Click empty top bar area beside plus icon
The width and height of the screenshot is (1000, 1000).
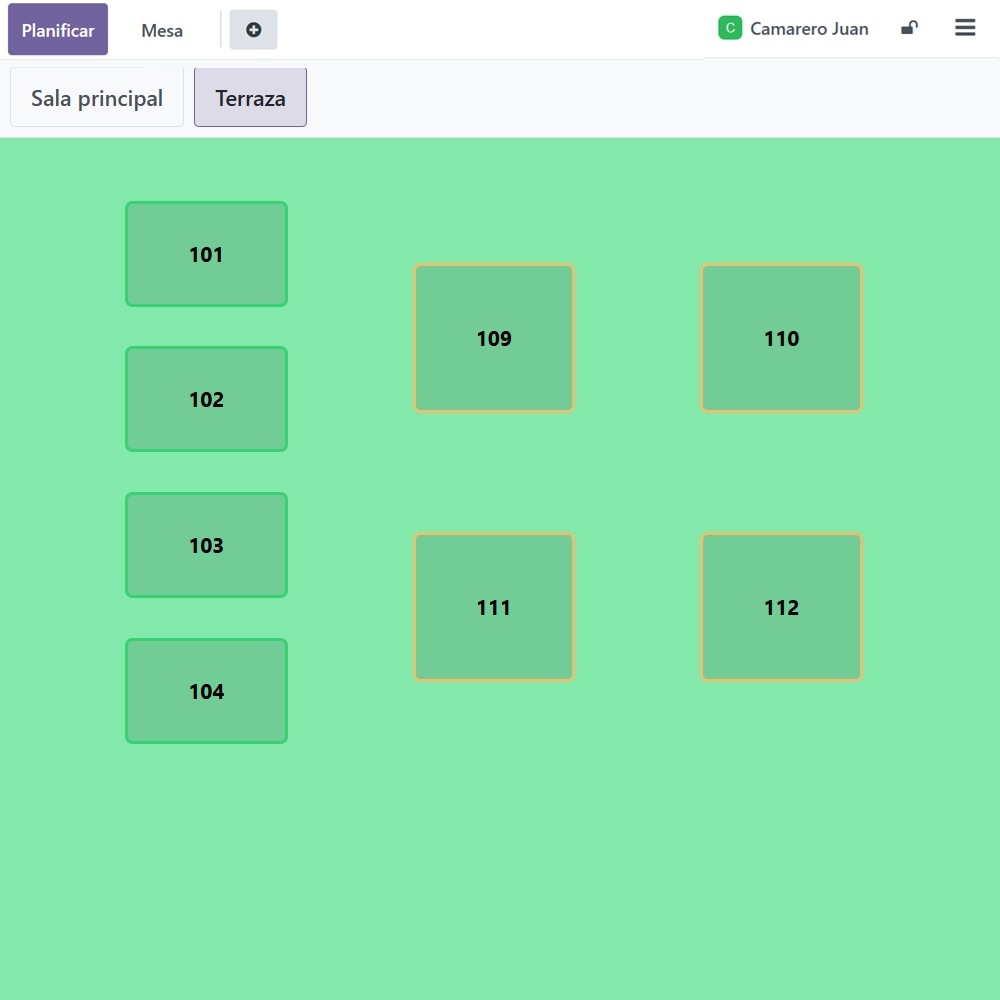[x=480, y=30]
